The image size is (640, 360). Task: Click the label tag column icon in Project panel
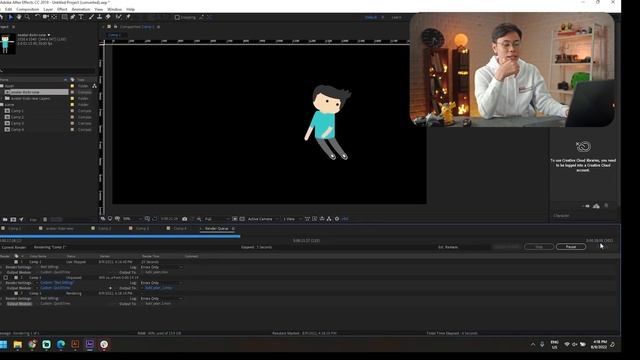pyautogui.click(x=72, y=80)
